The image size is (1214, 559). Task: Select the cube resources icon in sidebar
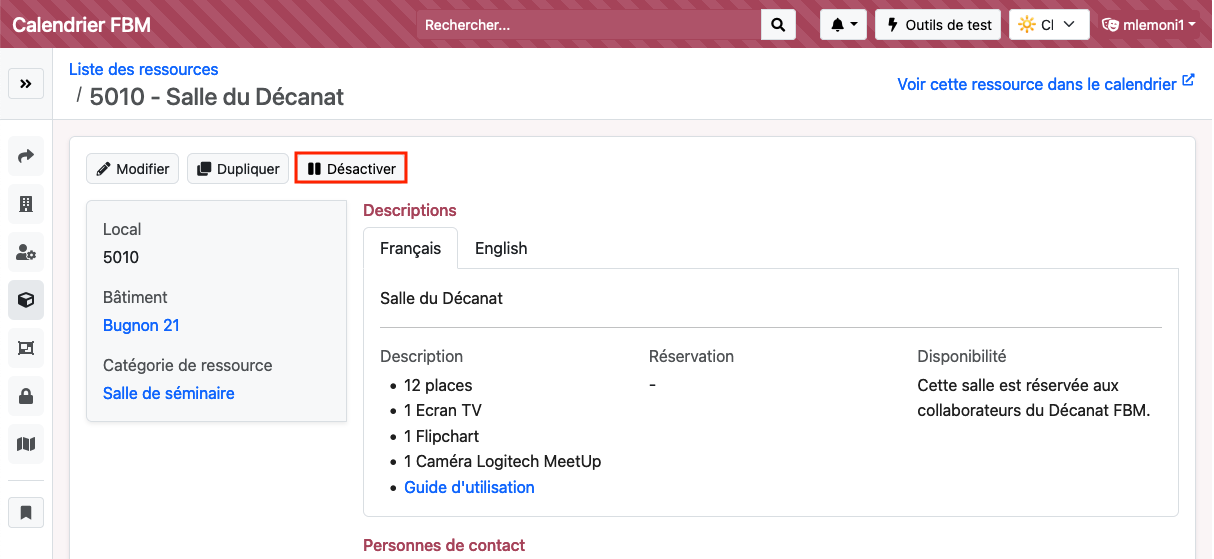[26, 300]
